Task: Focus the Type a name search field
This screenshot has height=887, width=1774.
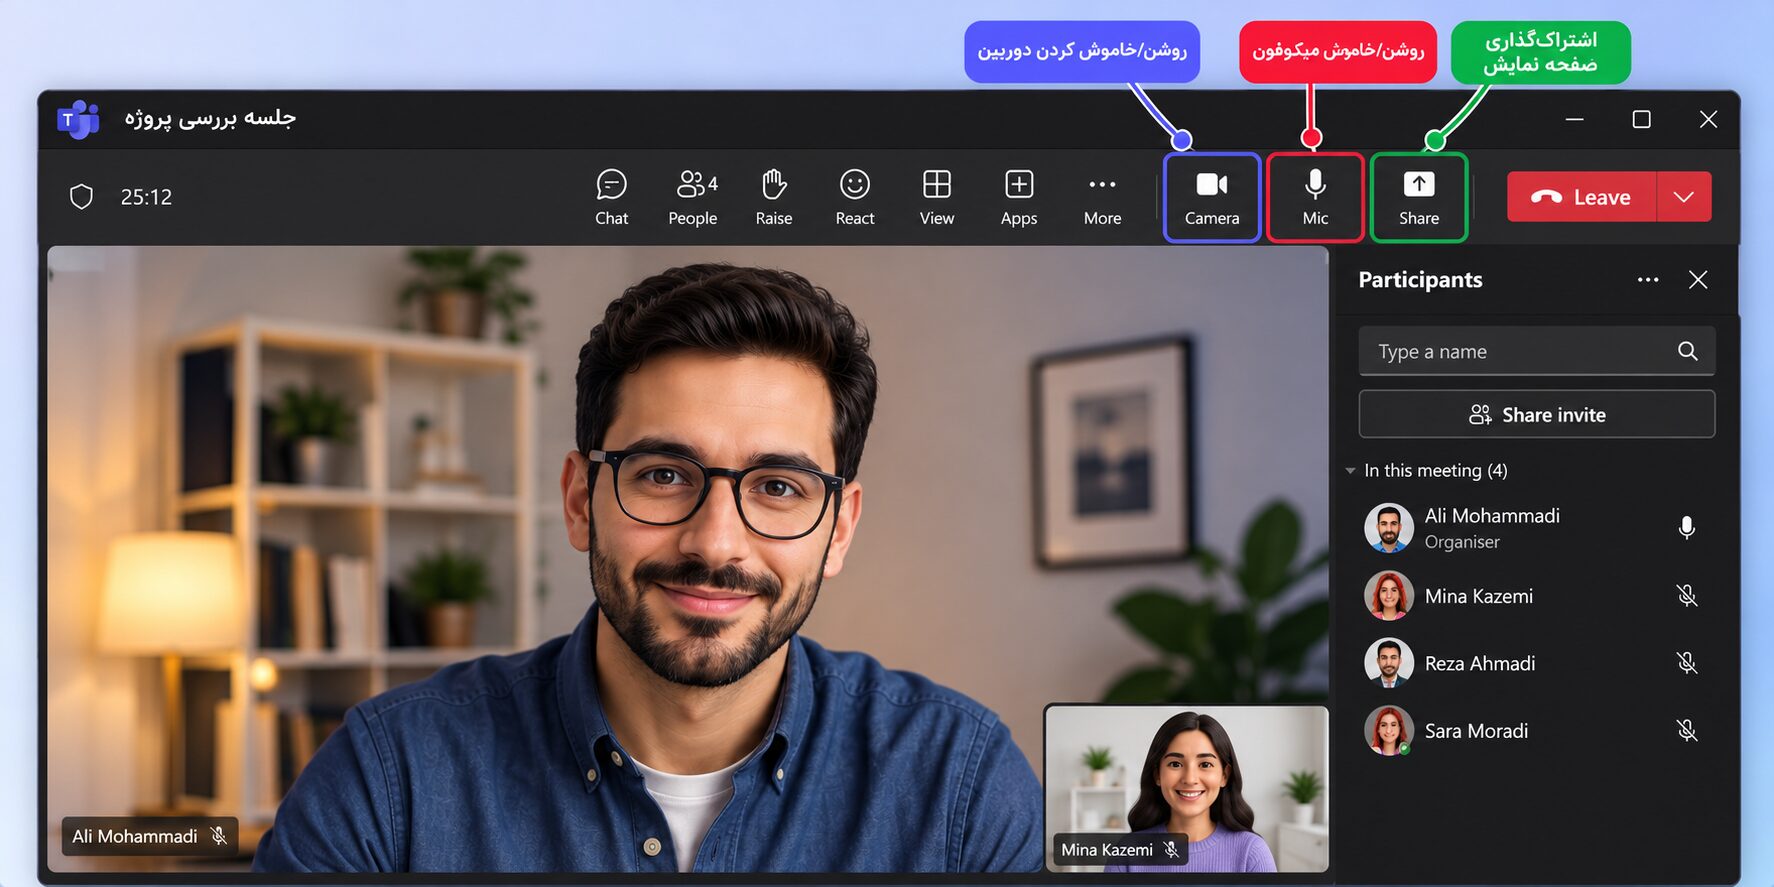Action: pyautogui.click(x=1536, y=351)
